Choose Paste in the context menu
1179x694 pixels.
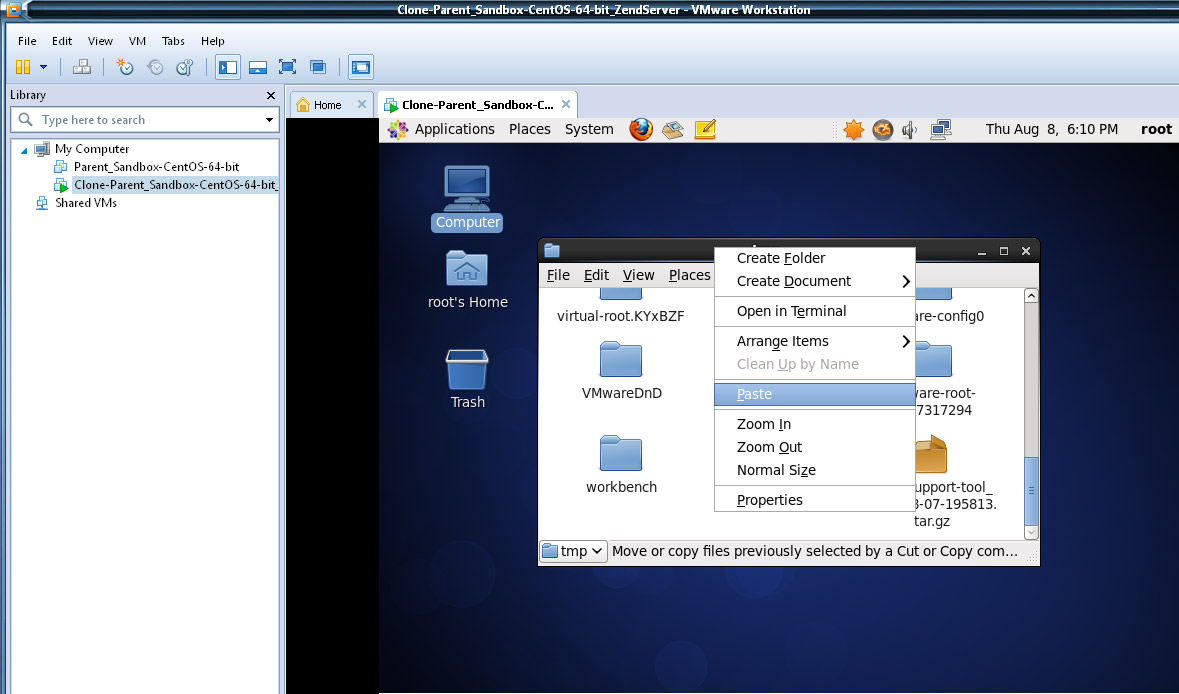pyautogui.click(x=814, y=394)
